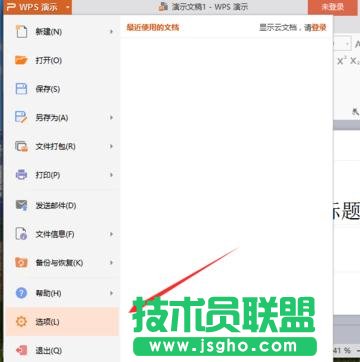Expand the 打印(P) submenu arrow
This screenshot has width=360, height=362.
[x=111, y=175]
